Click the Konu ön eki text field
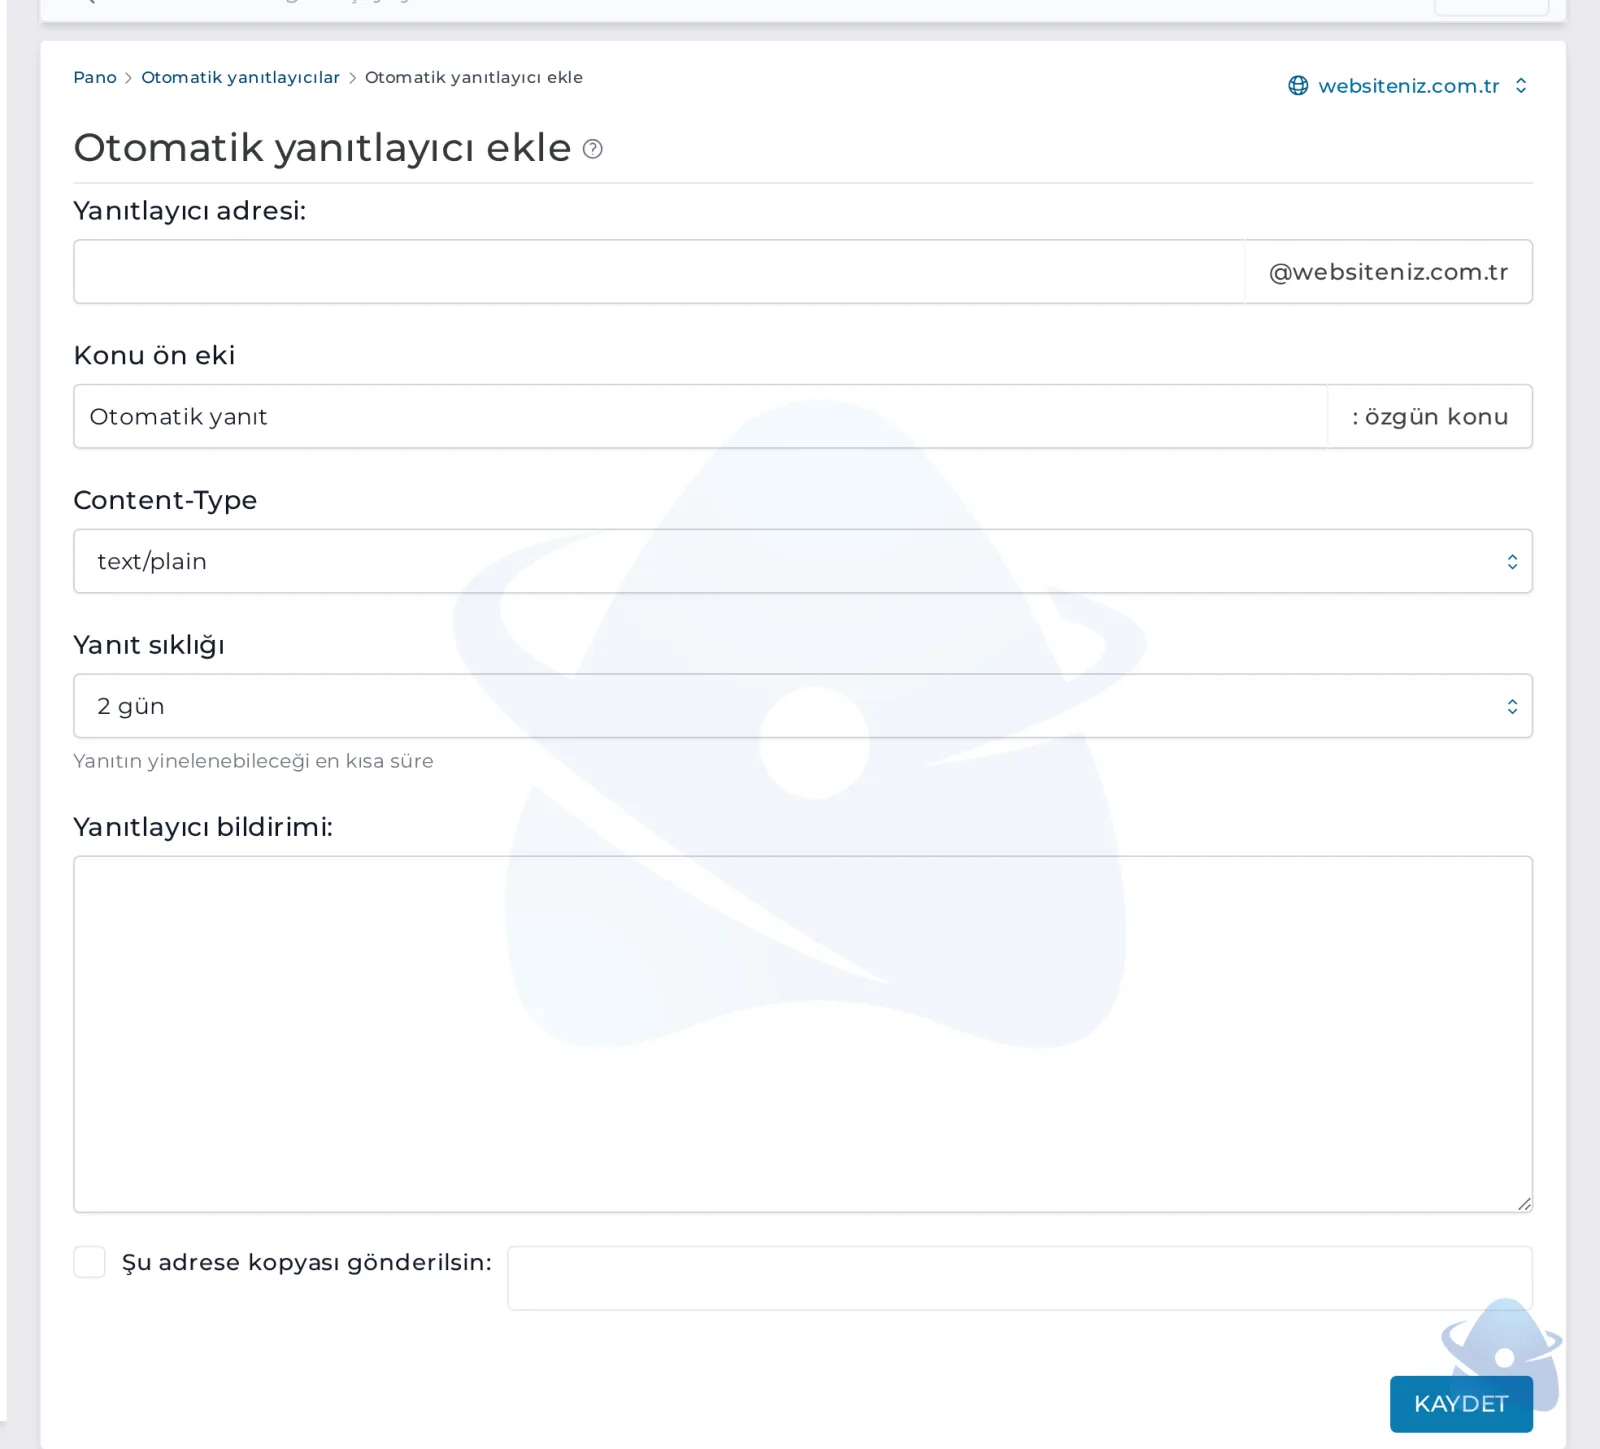This screenshot has width=1600, height=1449. [x=700, y=417]
